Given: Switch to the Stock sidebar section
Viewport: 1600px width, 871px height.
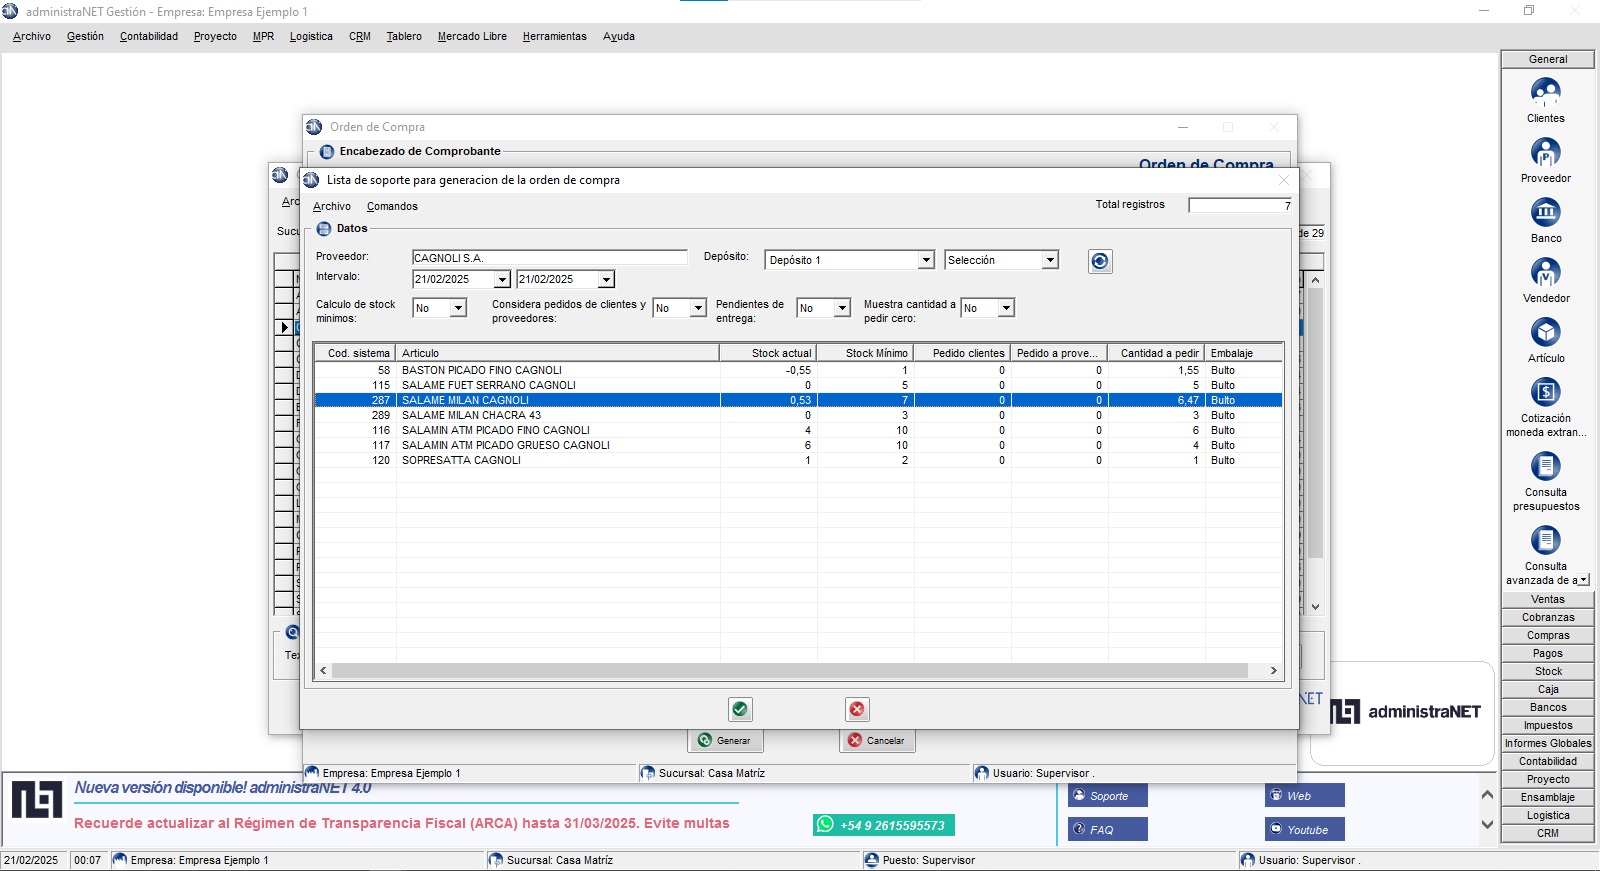Looking at the screenshot, I should (x=1548, y=672).
